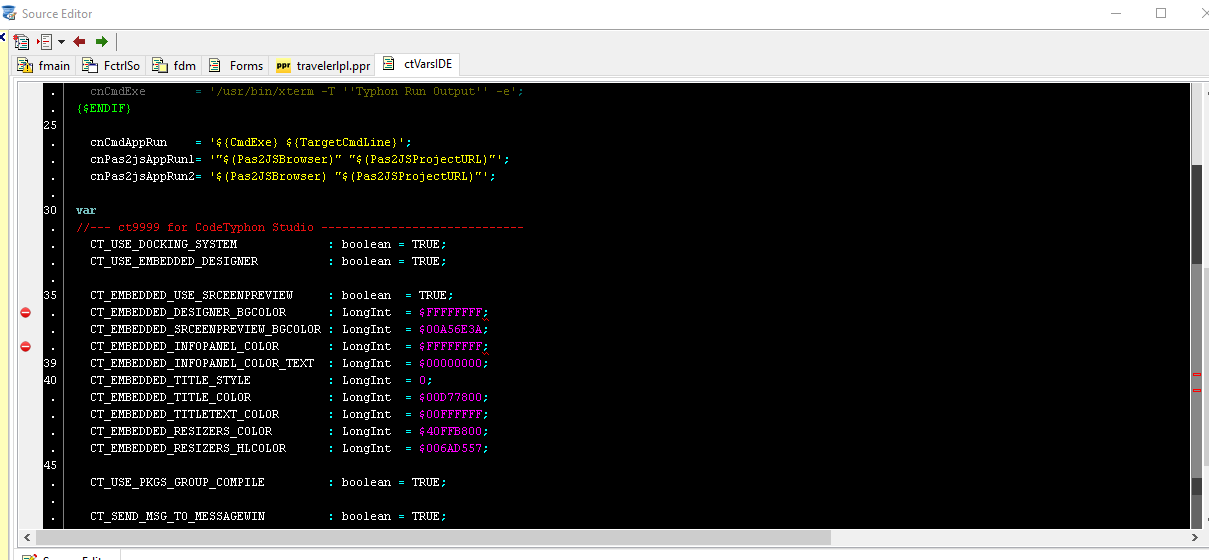Open the dropdown arrow beside the list icon
Image resolution: width=1209 pixels, height=560 pixels.
click(x=61, y=42)
